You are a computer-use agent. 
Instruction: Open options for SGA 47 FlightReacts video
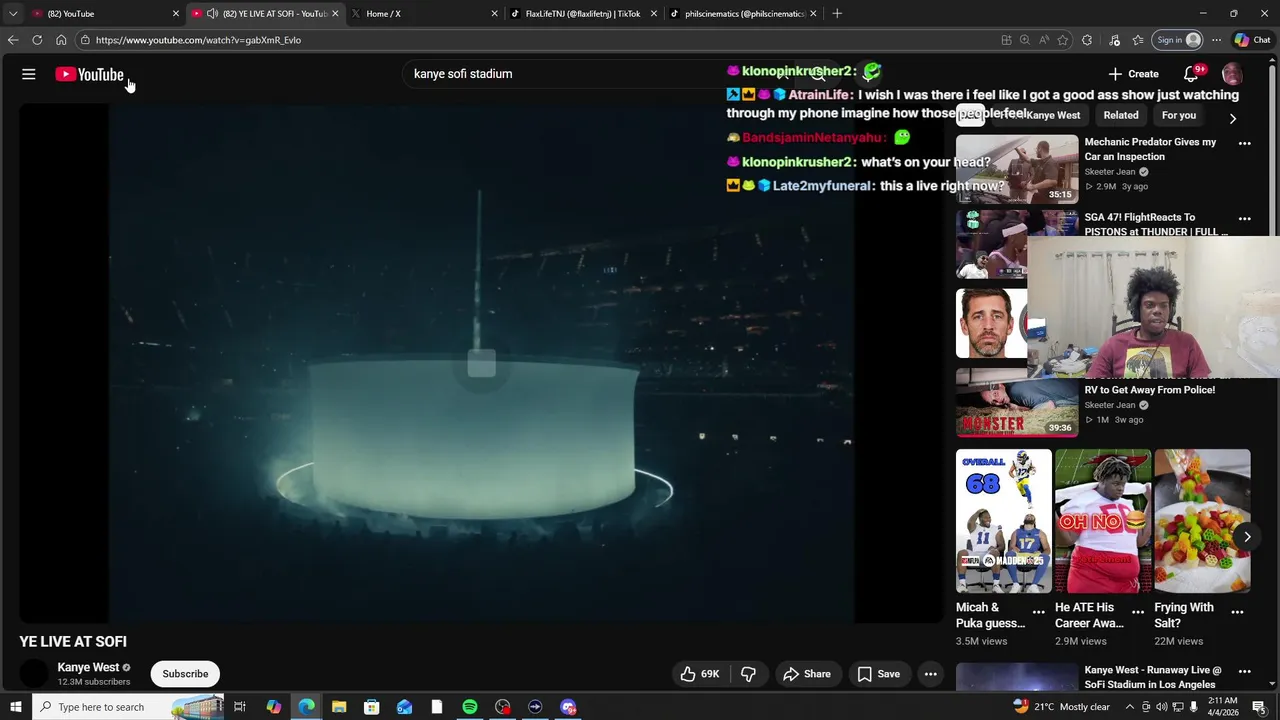tap(1245, 219)
